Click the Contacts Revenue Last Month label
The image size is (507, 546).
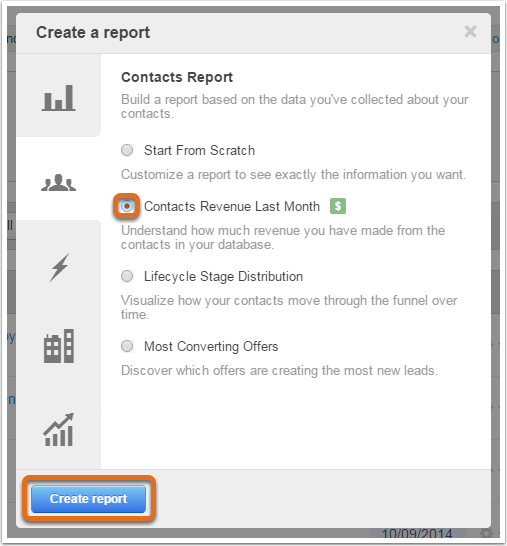click(232, 206)
